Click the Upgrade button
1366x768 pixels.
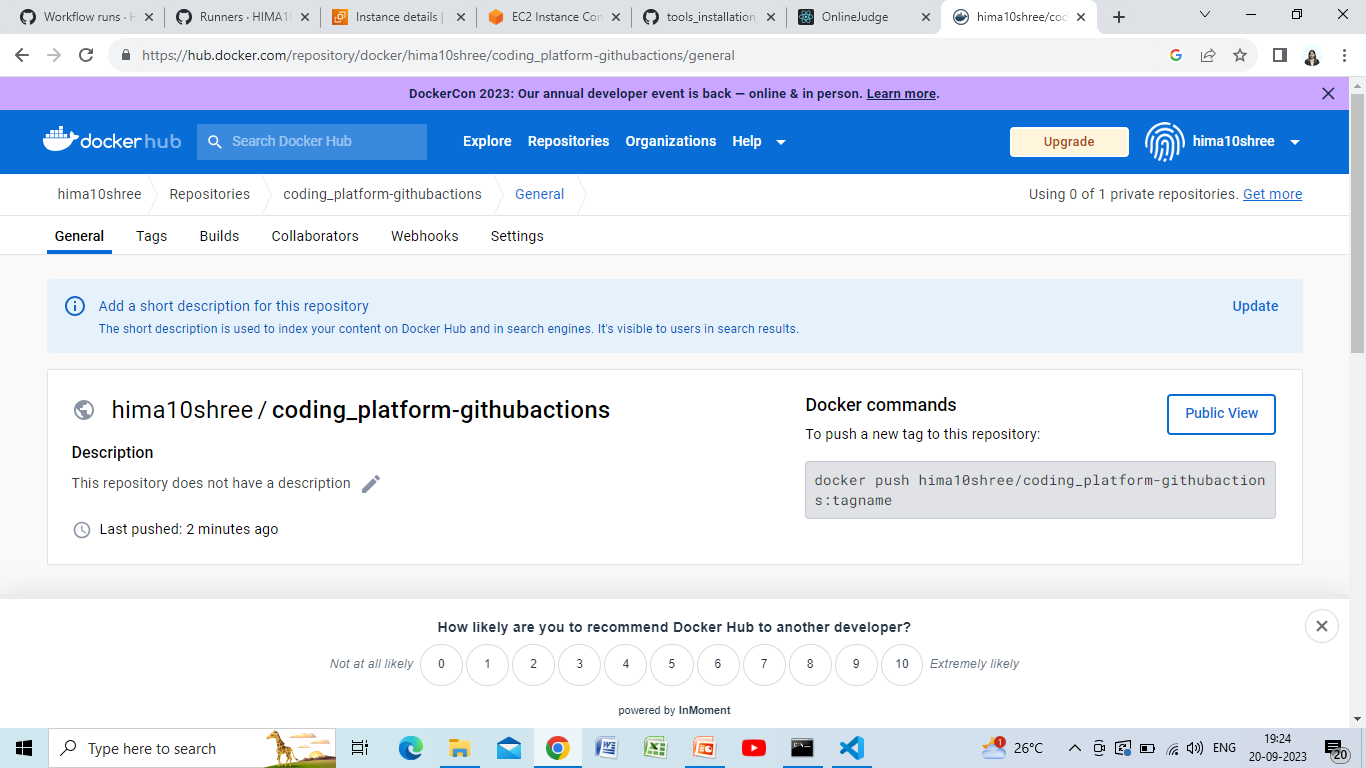pos(1069,142)
